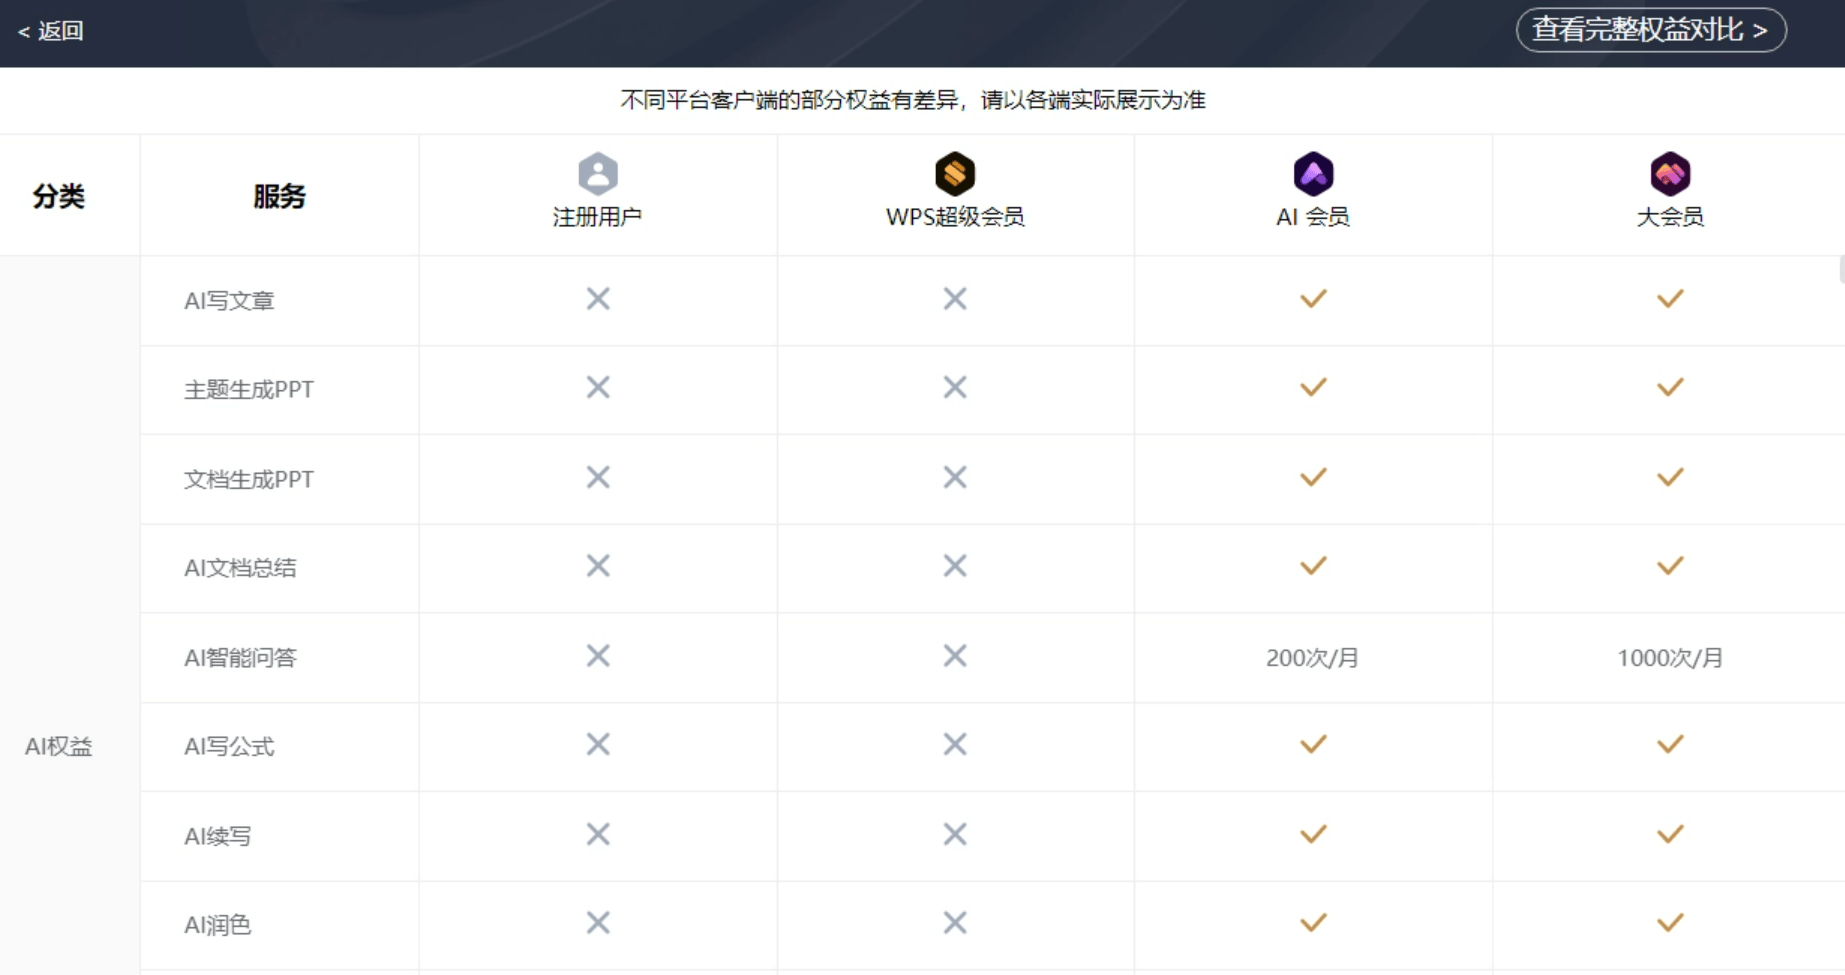Screen dimensions: 1845x975
Task: Go back using the 返回 link
Action: pos(51,31)
